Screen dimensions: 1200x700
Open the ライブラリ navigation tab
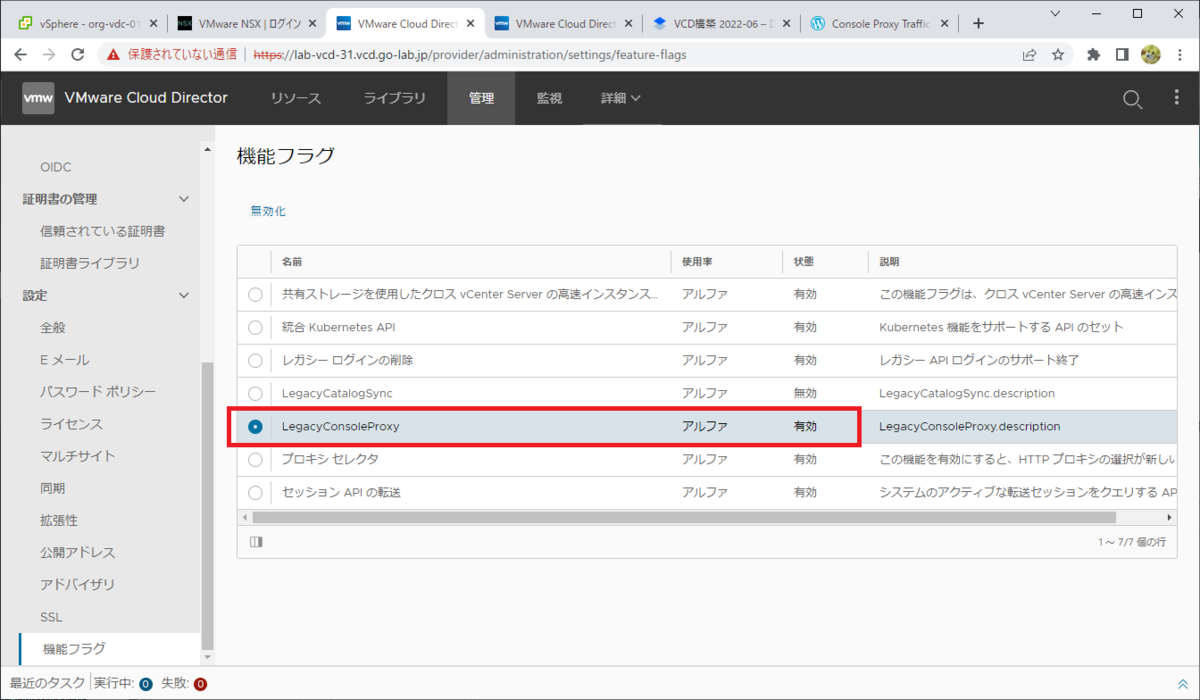coord(394,98)
